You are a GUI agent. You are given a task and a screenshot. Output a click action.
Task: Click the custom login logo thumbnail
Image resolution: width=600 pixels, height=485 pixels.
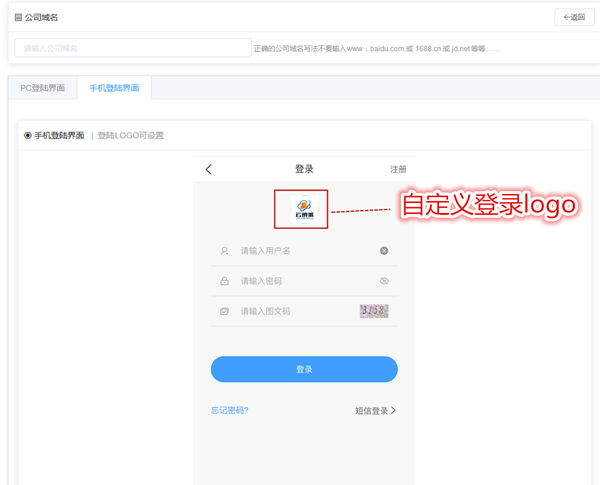point(304,209)
